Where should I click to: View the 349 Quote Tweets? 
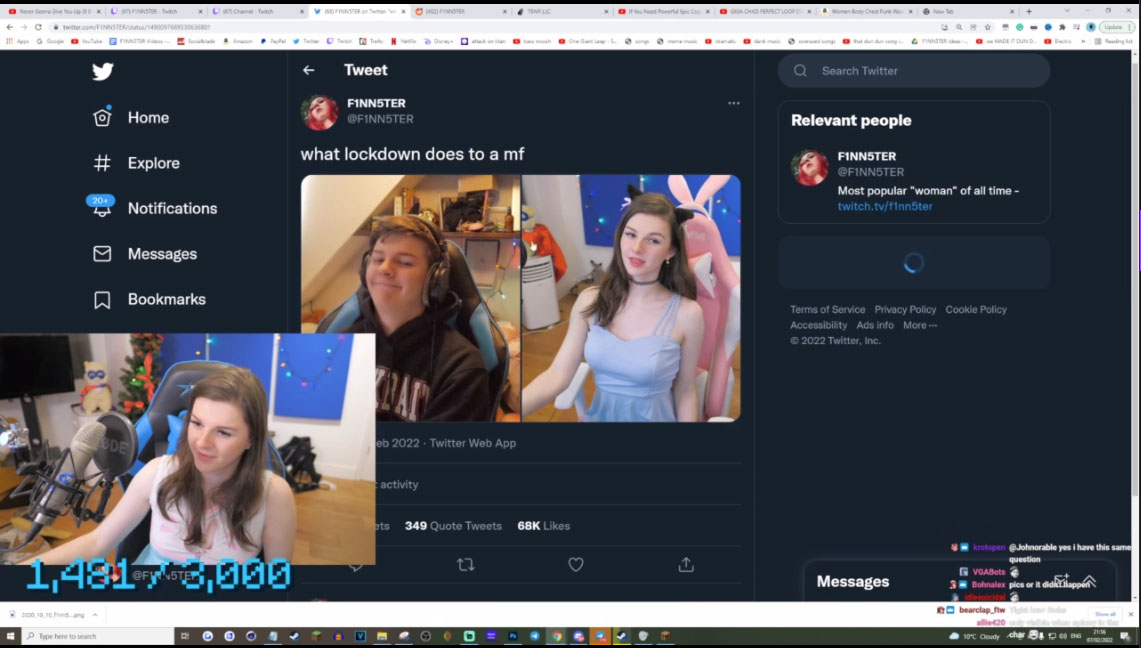[x=453, y=526]
